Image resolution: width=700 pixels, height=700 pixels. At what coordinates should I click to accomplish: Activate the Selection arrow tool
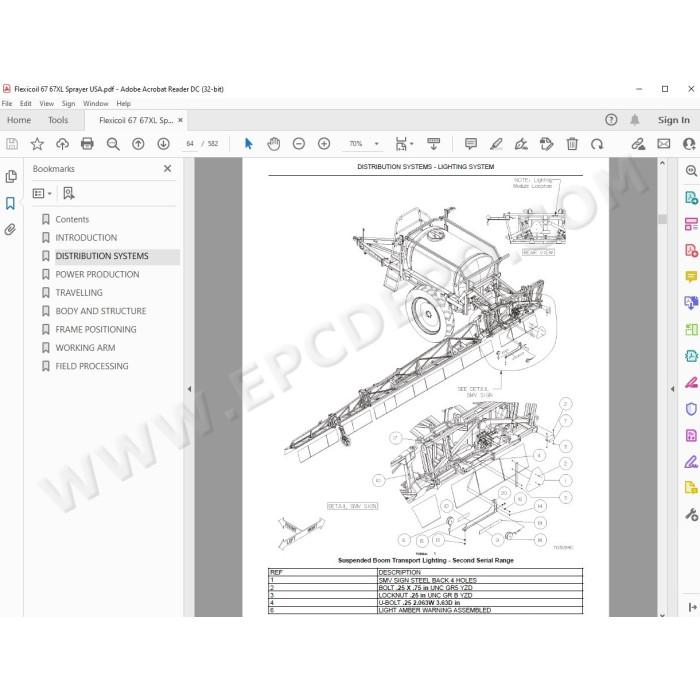(249, 144)
